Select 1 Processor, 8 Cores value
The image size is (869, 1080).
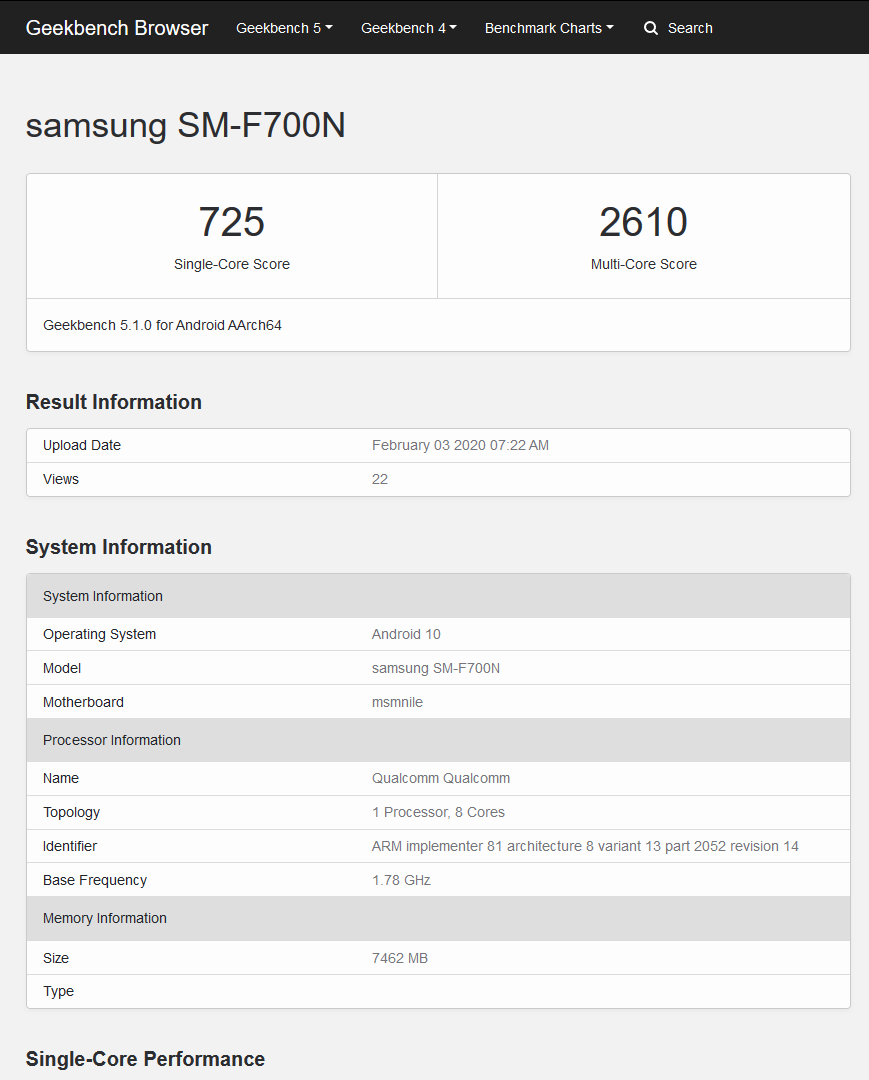(x=439, y=812)
